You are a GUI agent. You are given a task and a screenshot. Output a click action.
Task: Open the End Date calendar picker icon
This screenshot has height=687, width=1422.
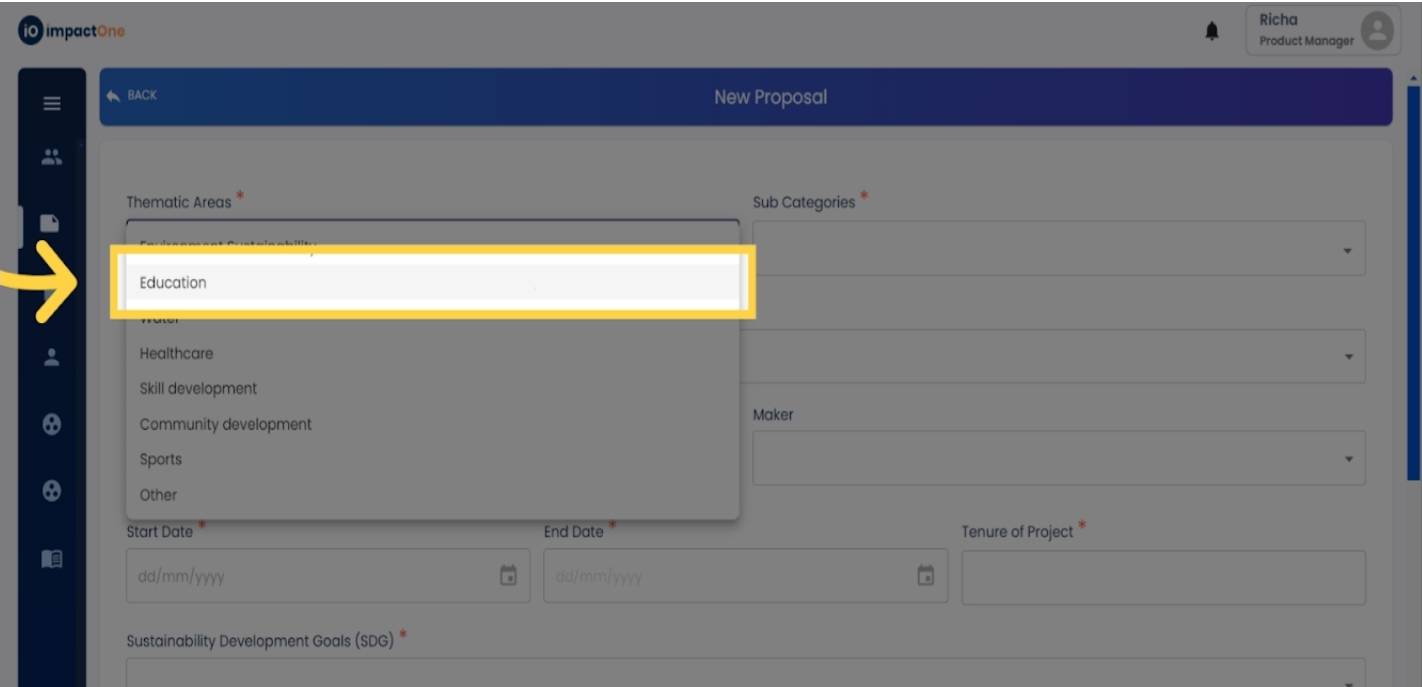point(926,576)
